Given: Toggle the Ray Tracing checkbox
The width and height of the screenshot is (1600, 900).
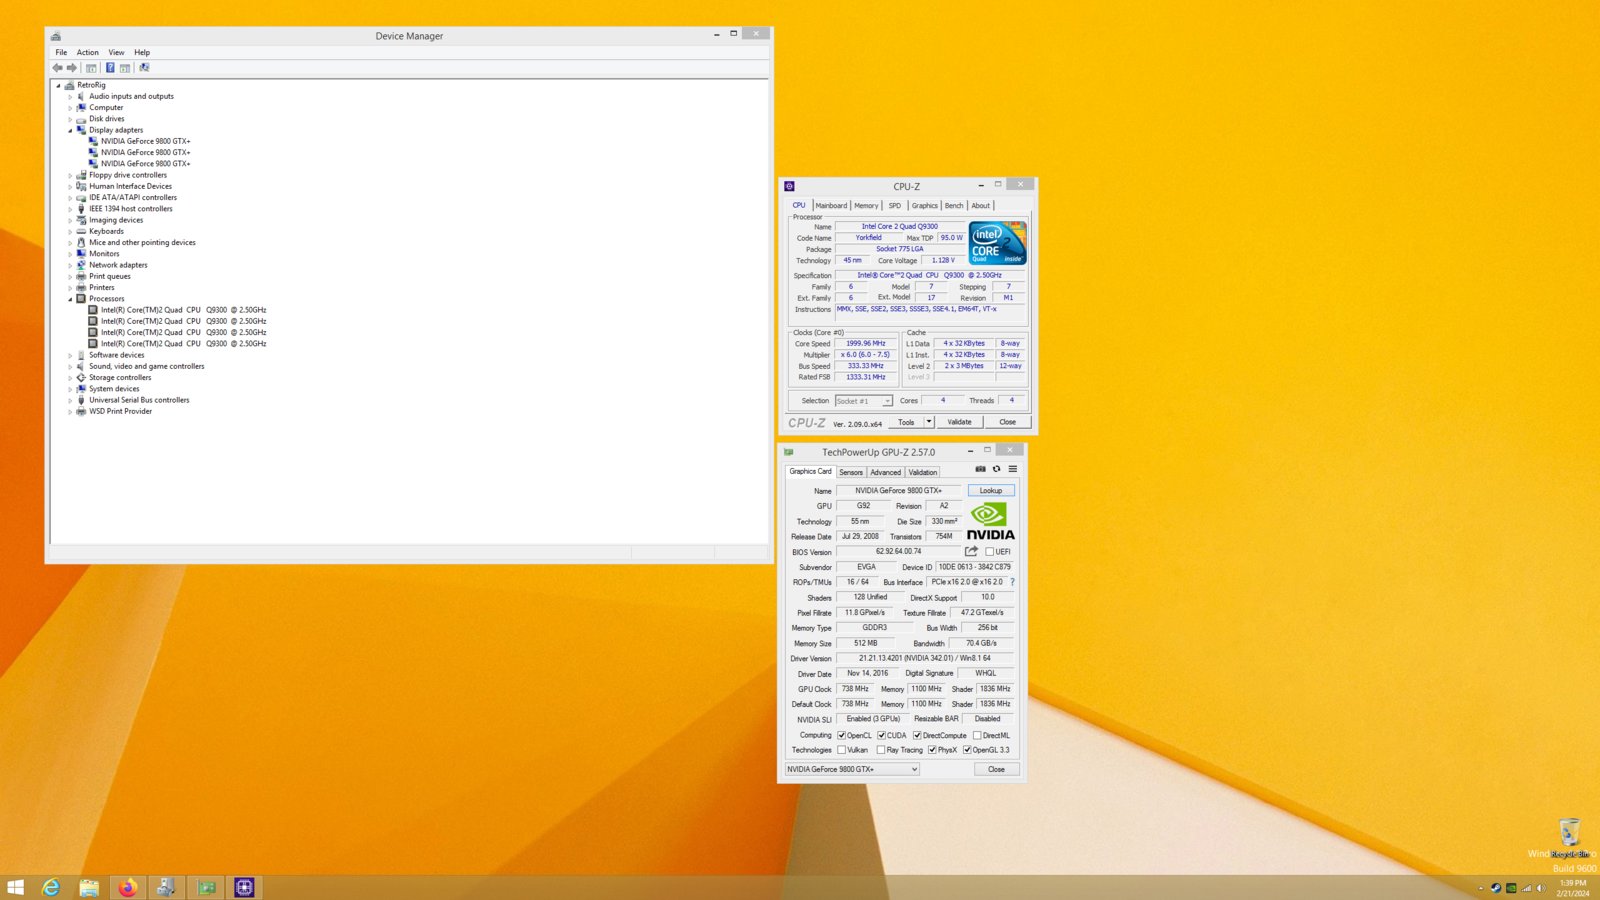Looking at the screenshot, I should tap(881, 750).
